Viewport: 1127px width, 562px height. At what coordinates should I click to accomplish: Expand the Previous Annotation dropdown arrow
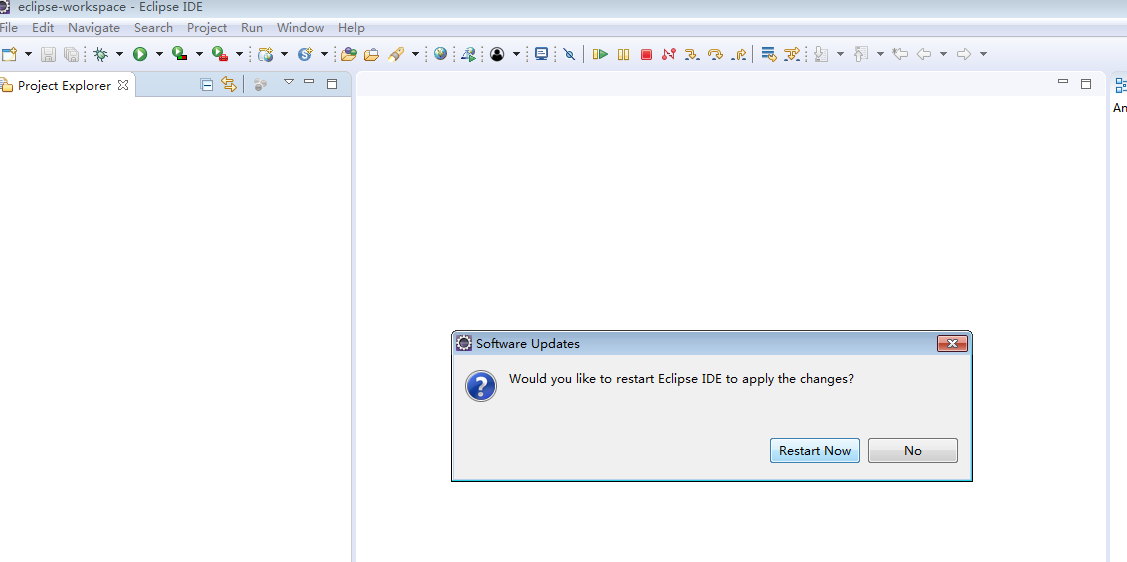[x=880, y=54]
